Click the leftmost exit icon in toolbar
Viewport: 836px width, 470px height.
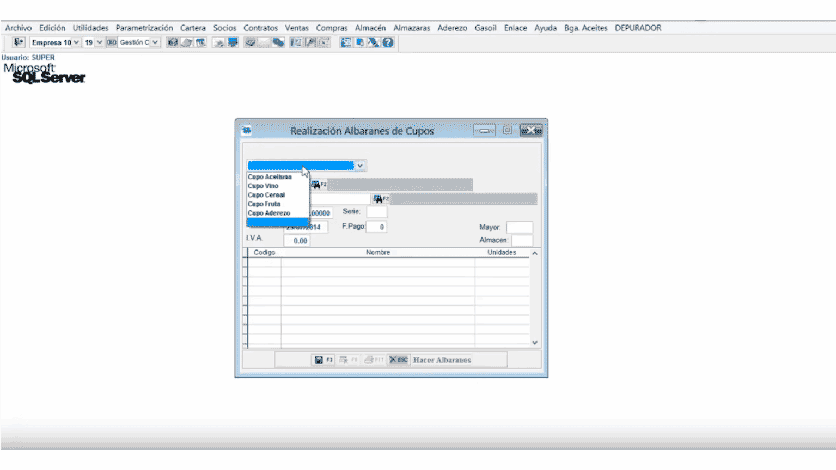(x=19, y=43)
